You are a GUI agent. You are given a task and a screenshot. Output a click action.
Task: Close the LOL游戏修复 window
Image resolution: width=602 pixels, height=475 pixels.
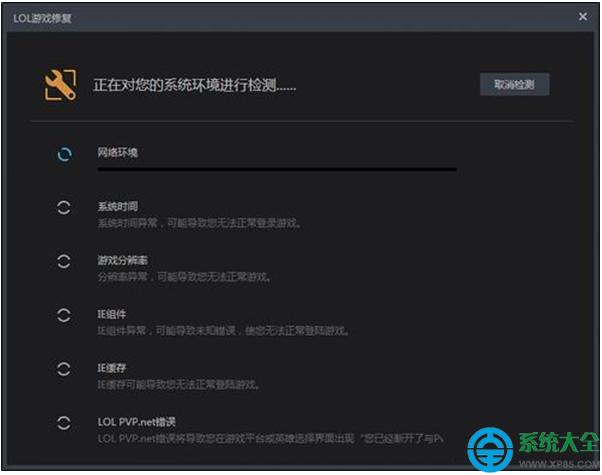[x=583, y=16]
